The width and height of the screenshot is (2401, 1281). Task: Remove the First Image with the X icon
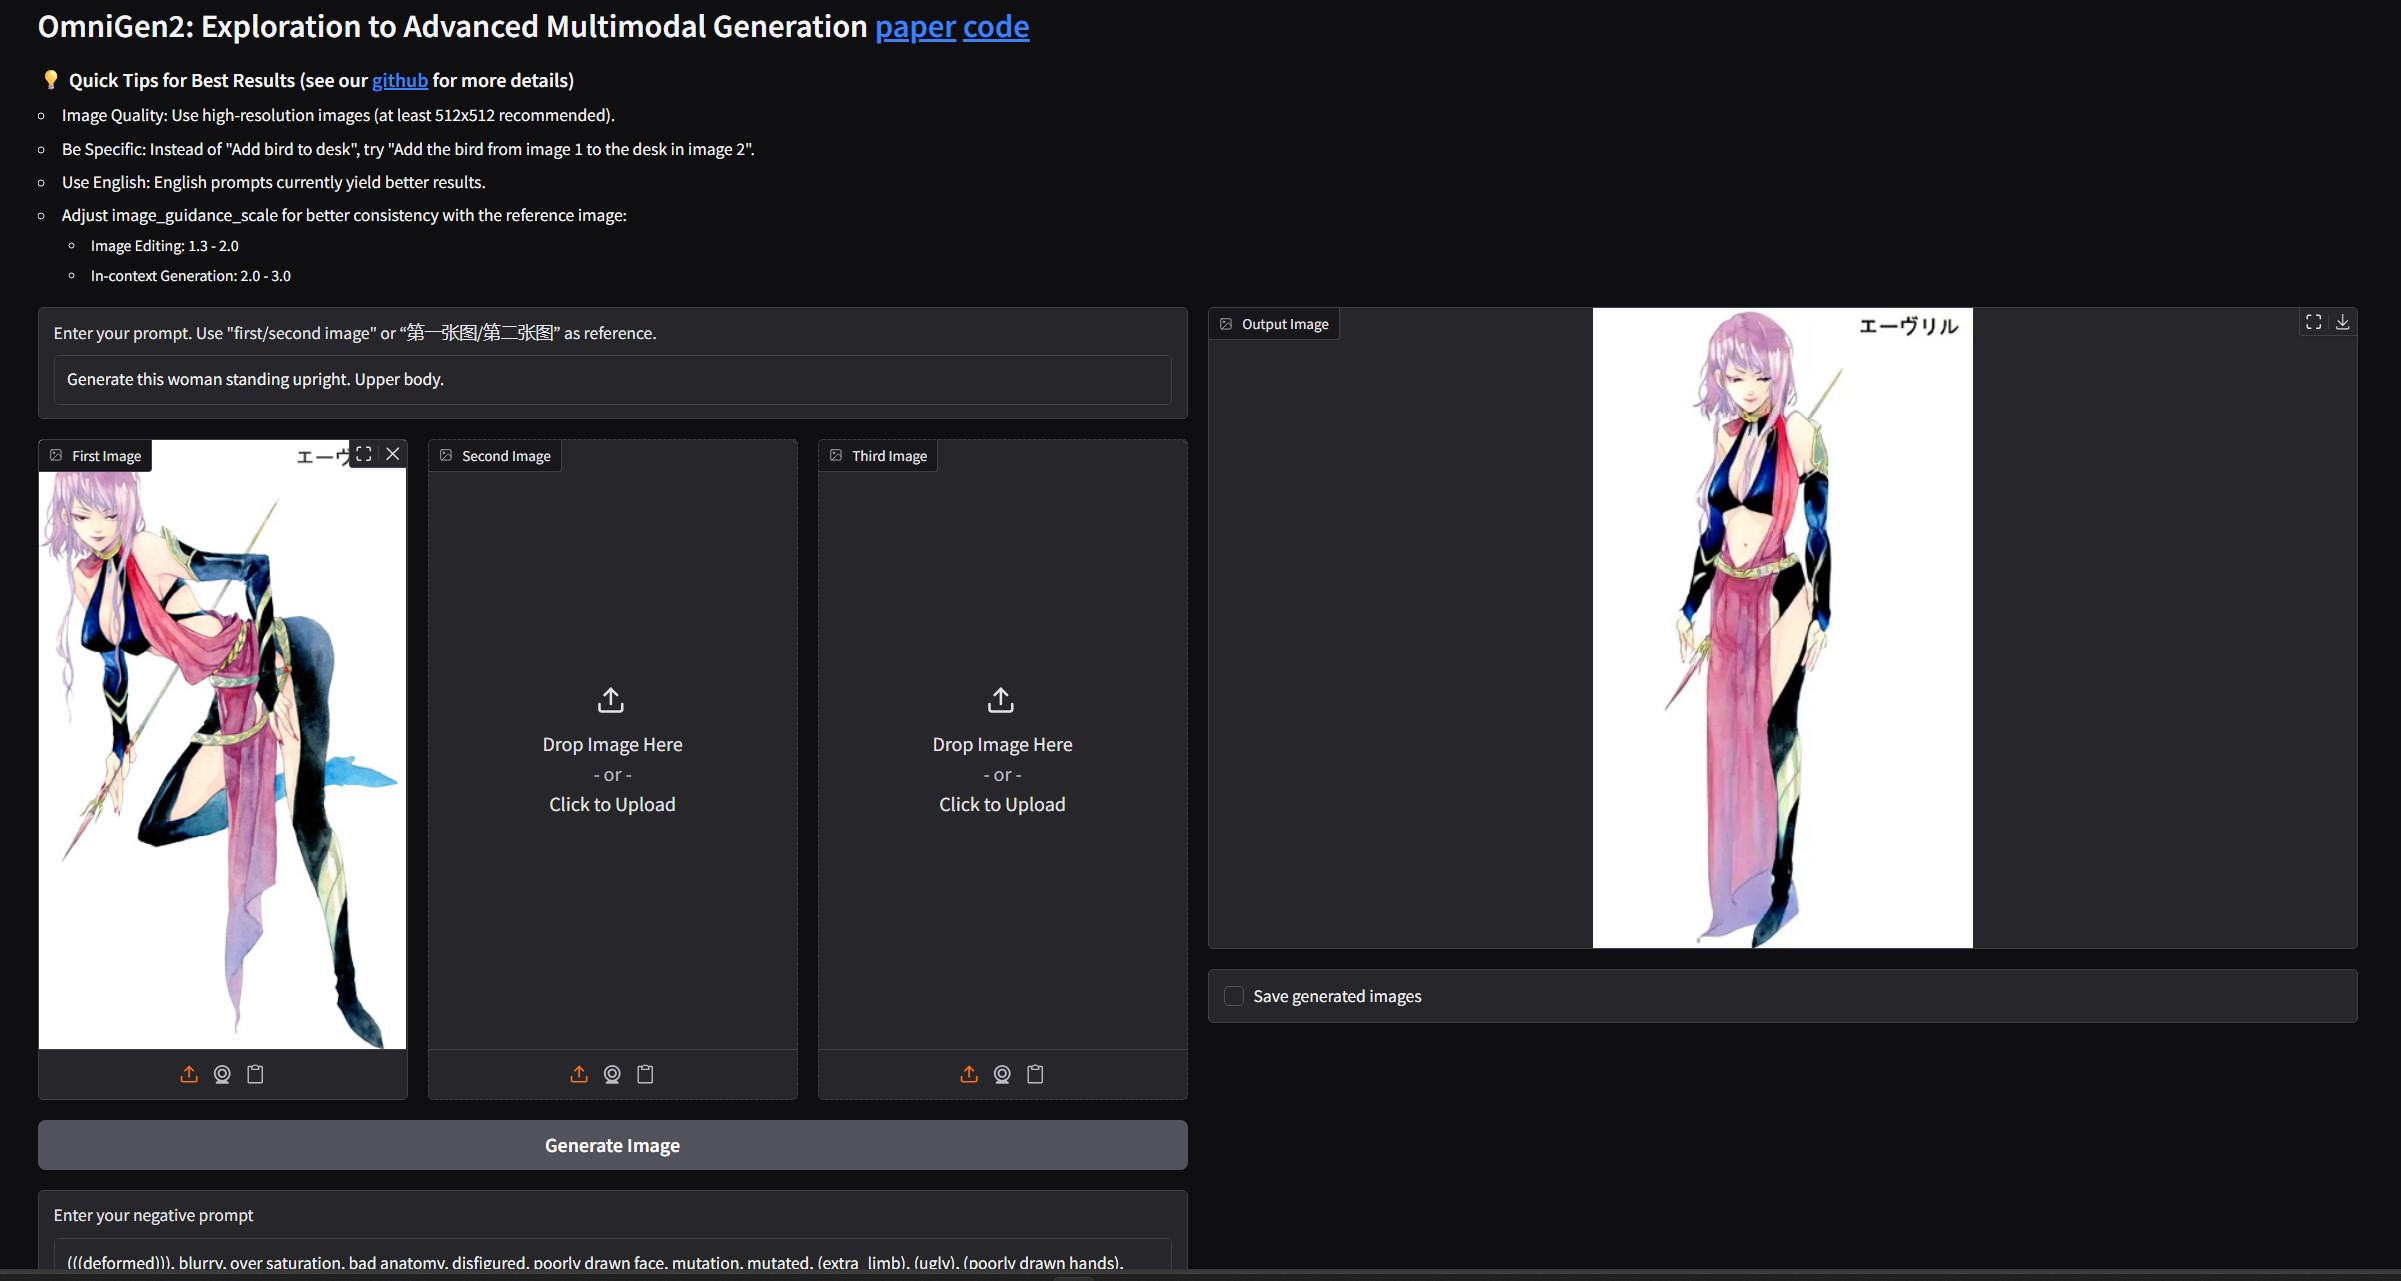393,454
